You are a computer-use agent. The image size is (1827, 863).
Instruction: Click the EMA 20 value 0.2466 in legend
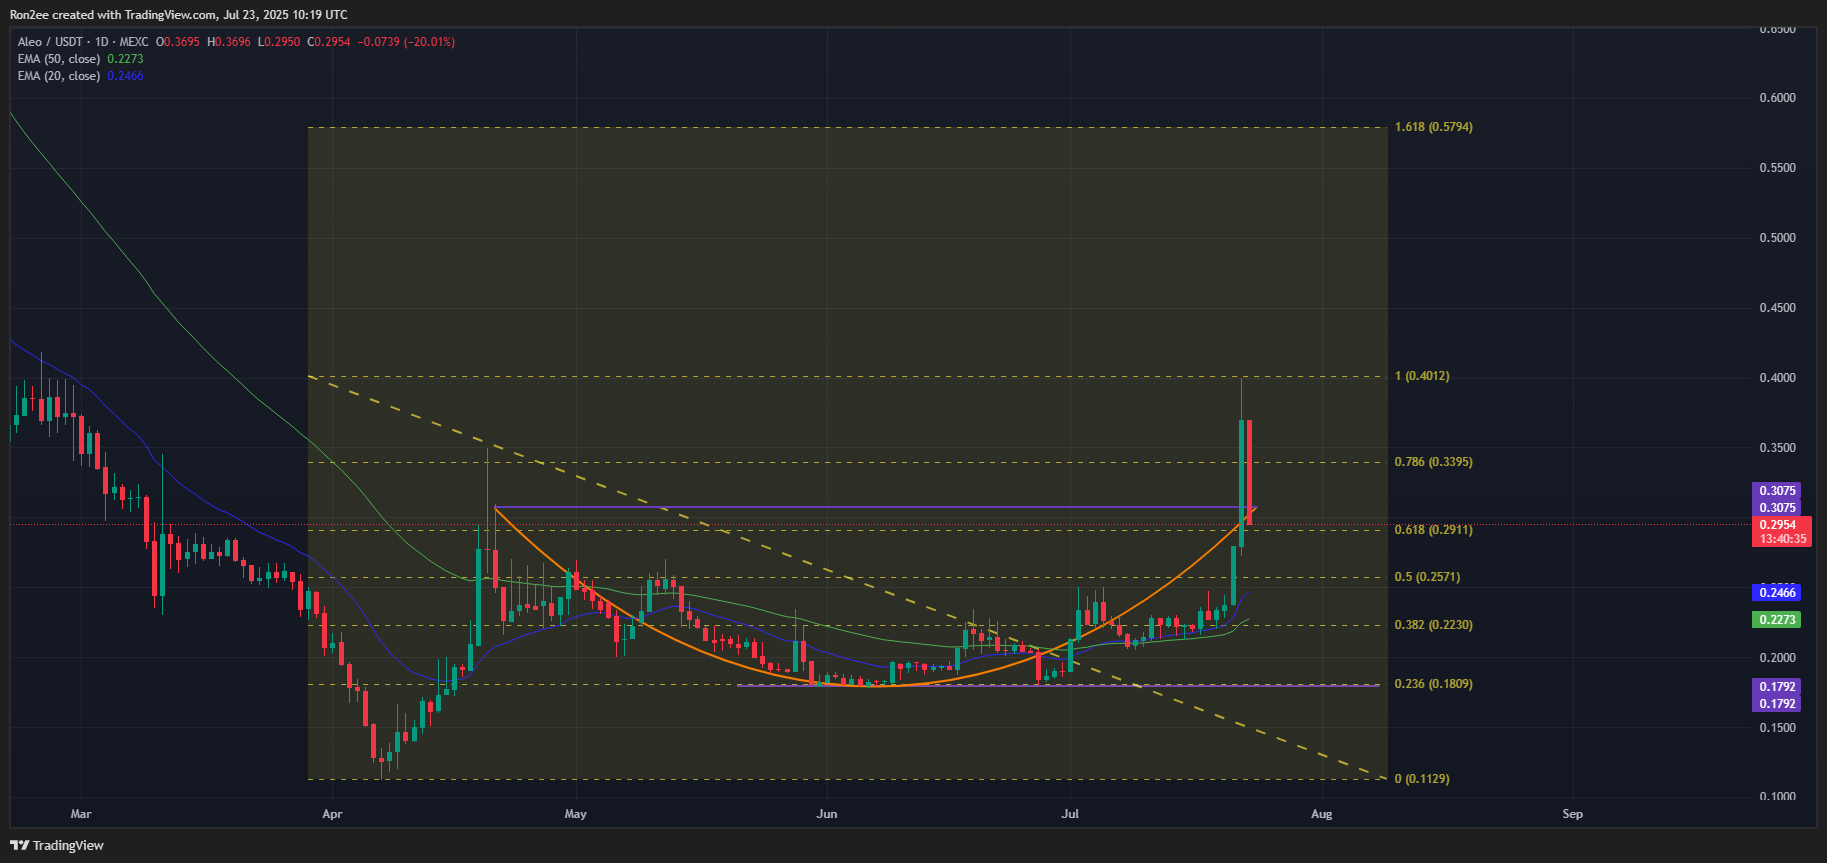[x=125, y=76]
